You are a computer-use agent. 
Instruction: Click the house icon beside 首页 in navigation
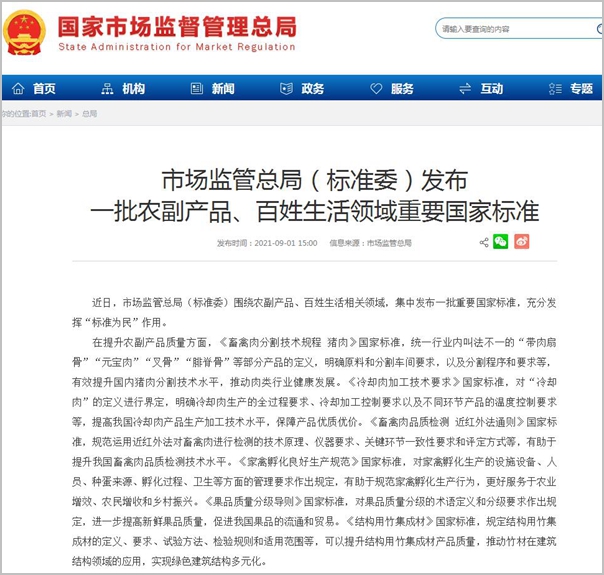click(16, 89)
